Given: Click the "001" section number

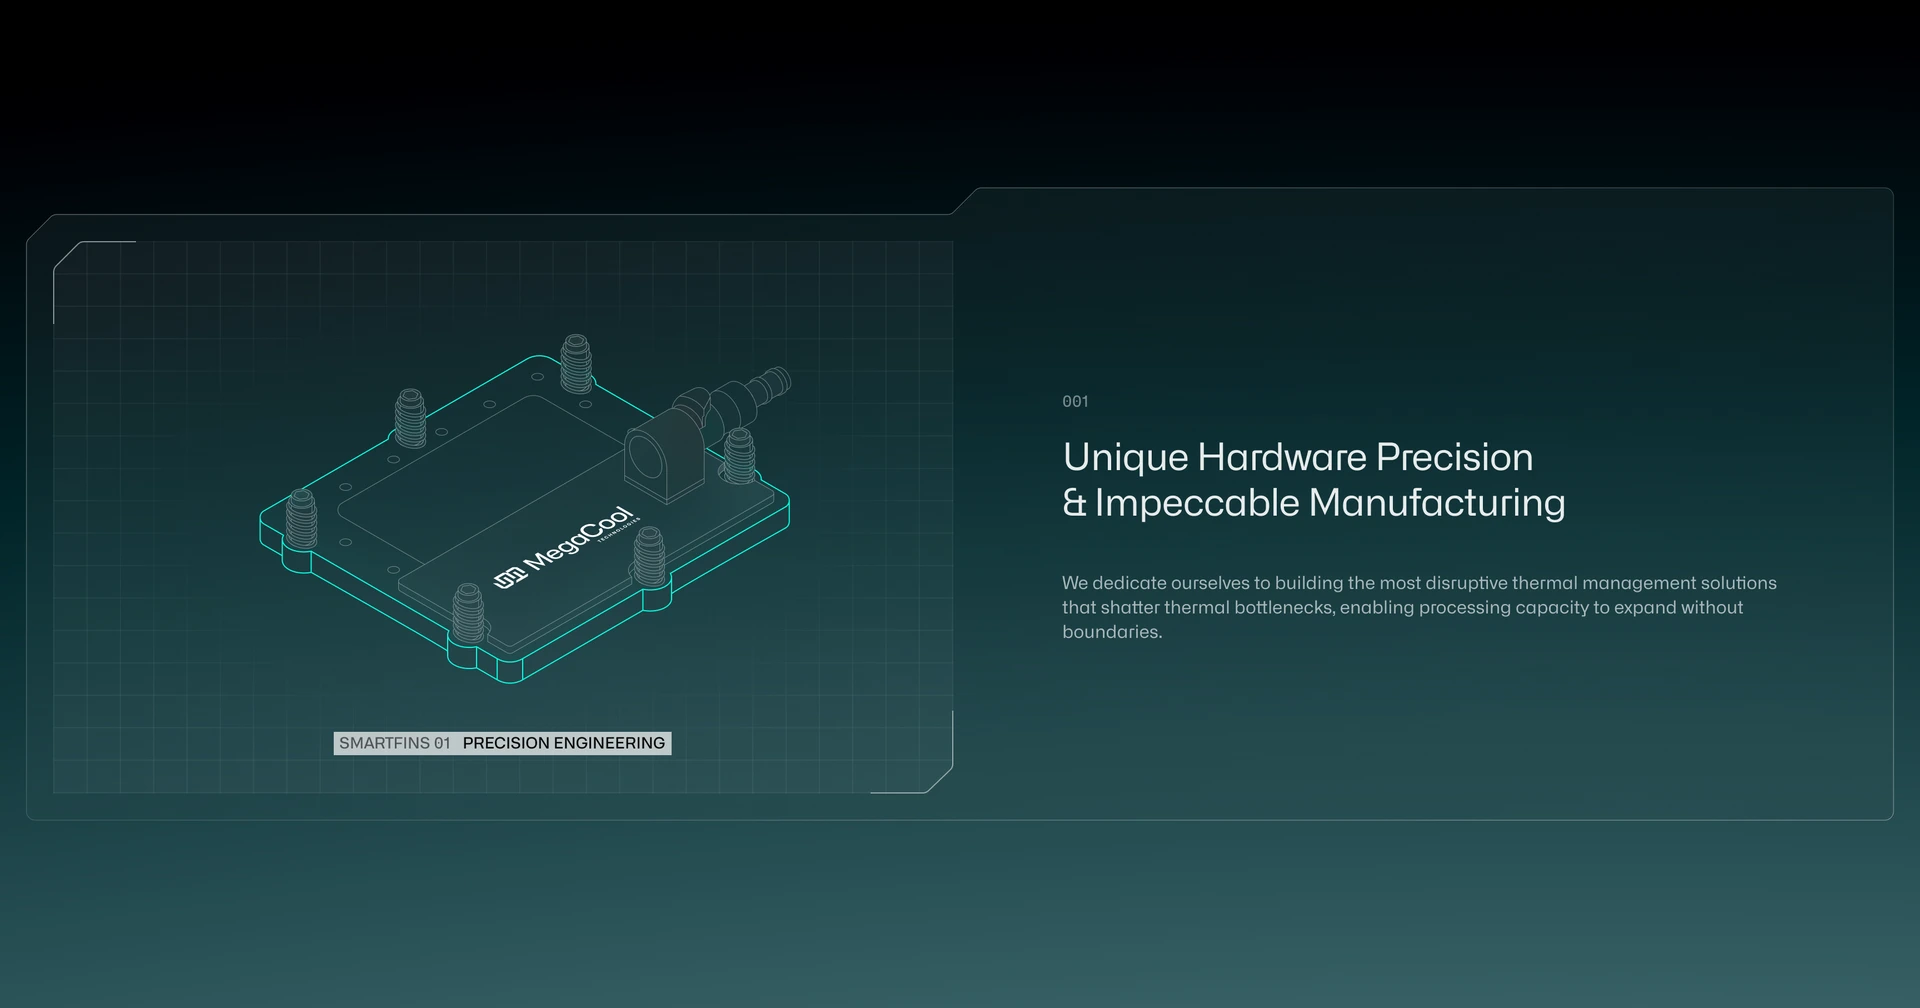Looking at the screenshot, I should 1075,401.
